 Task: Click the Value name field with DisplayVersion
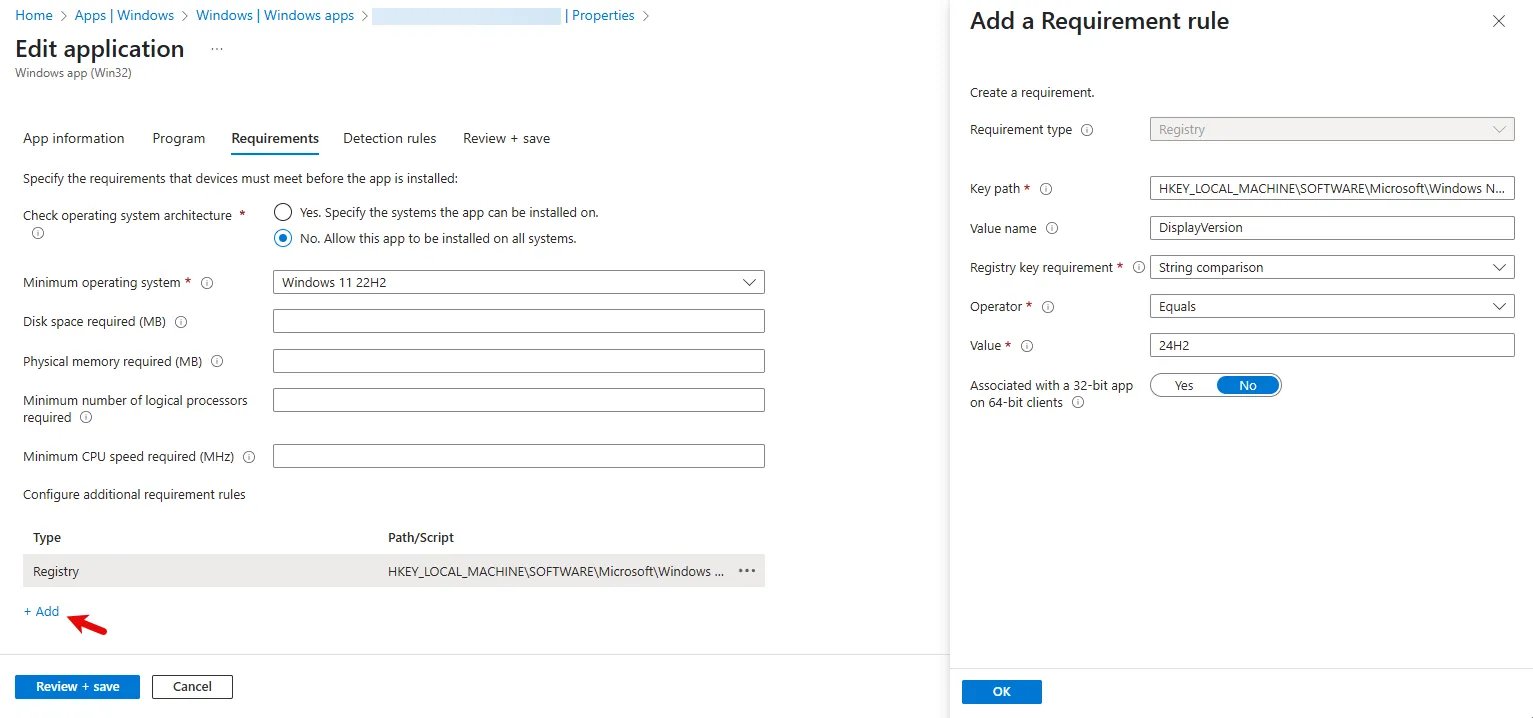(1332, 227)
